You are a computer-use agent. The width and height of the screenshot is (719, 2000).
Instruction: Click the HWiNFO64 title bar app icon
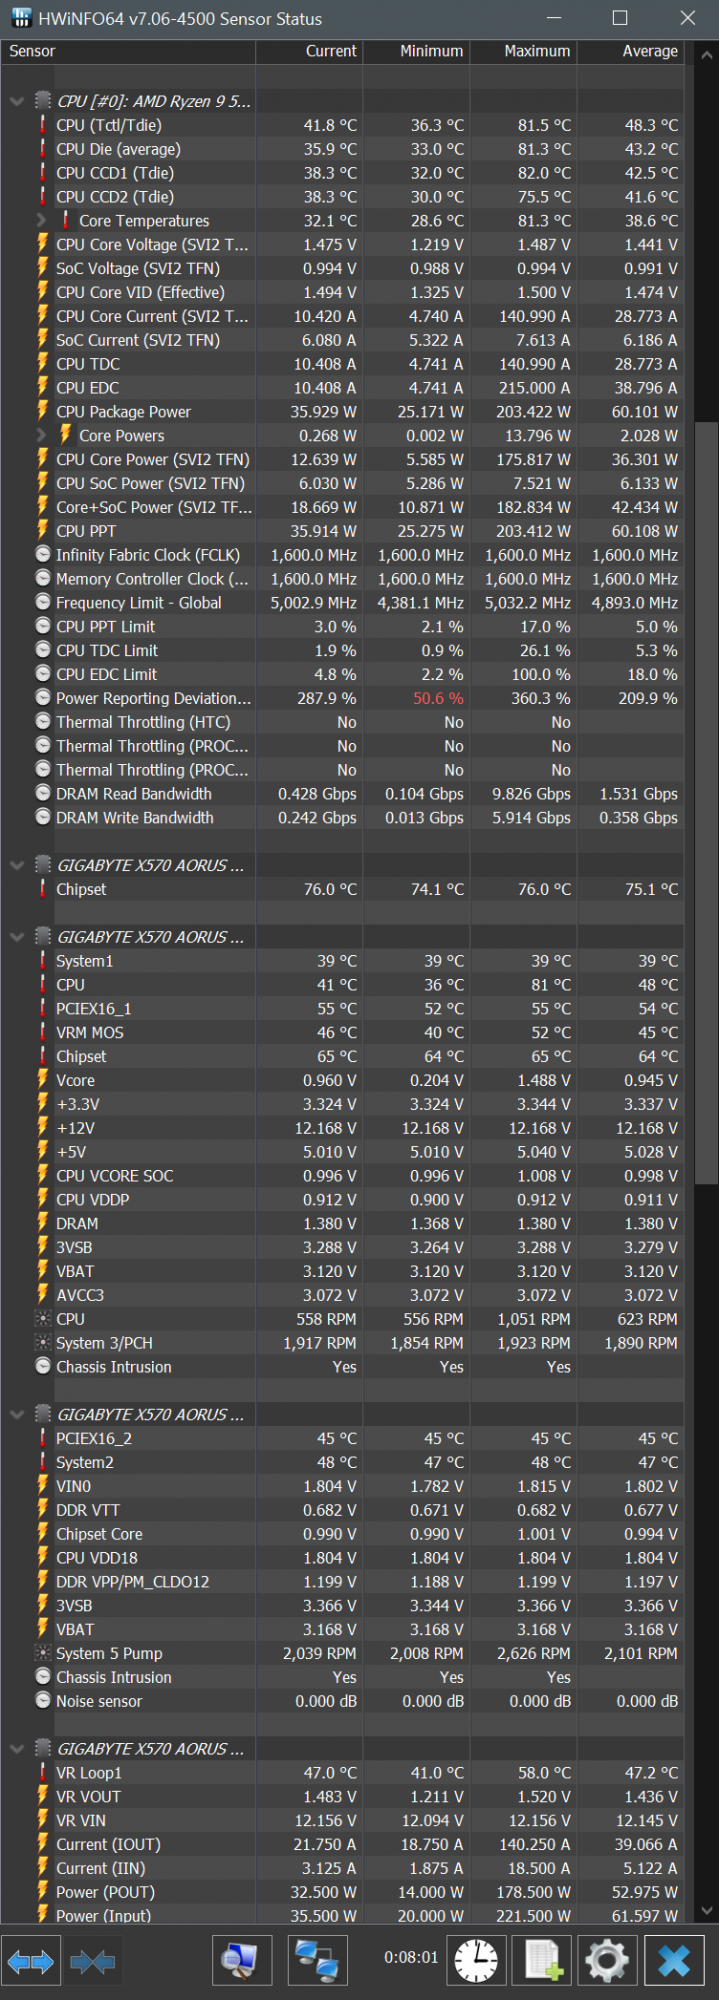pyautogui.click(x=21, y=18)
